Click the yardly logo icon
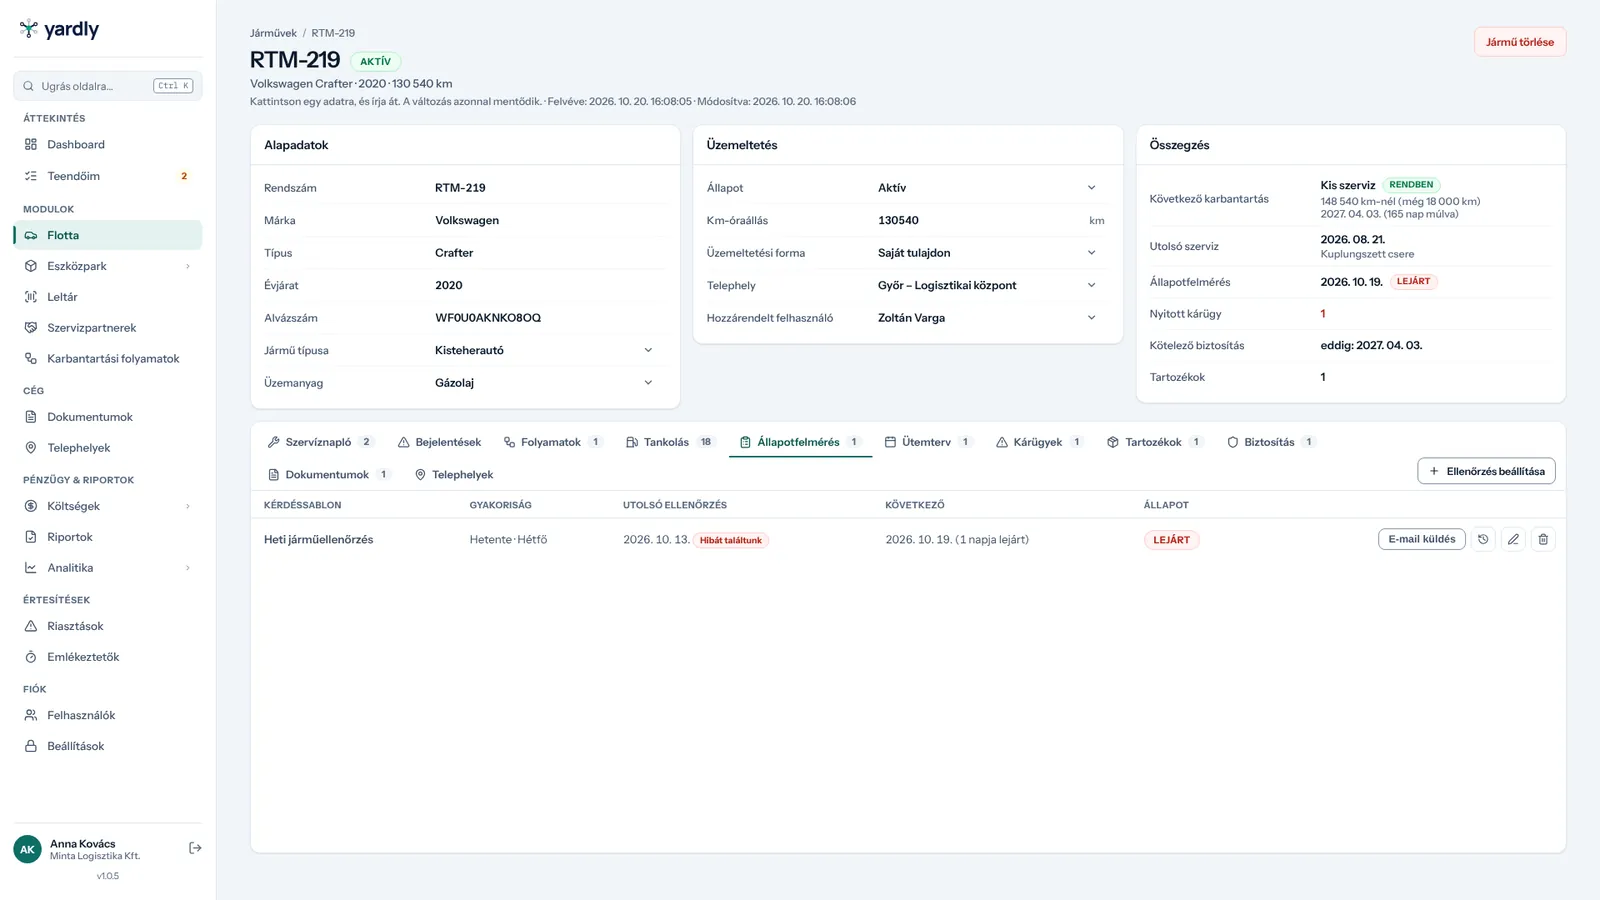Viewport: 1600px width, 900px height. point(29,29)
